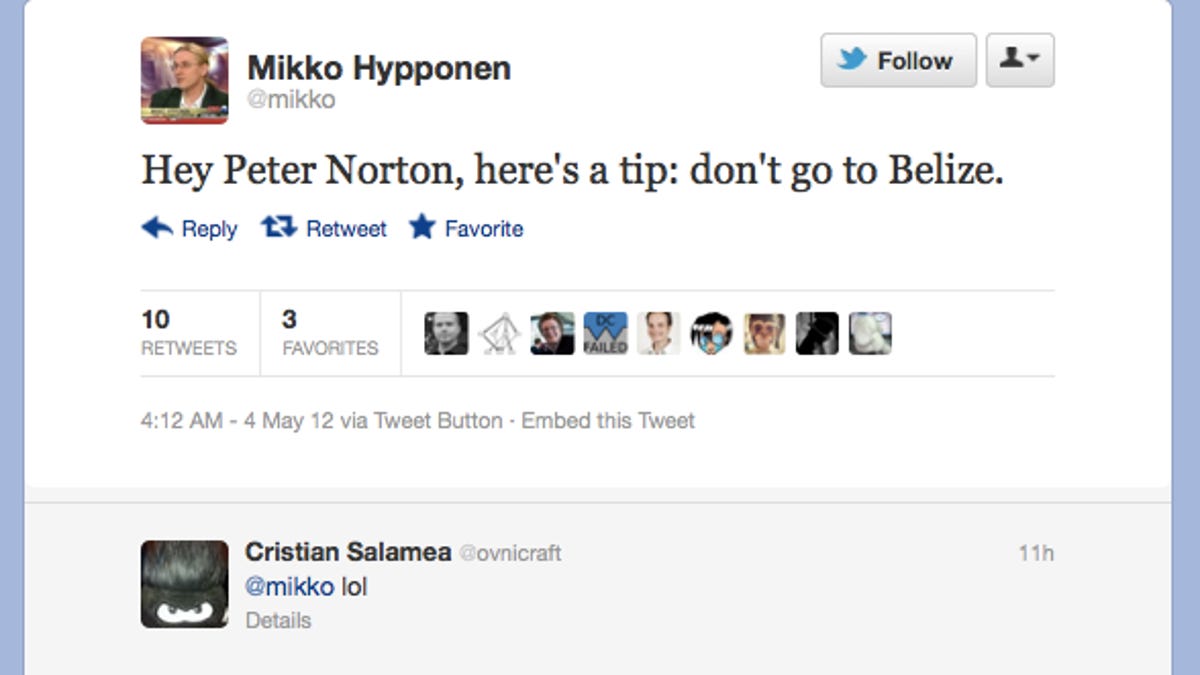This screenshot has width=1200, height=675.
Task: View the 10 Retweets list
Action: click(189, 333)
